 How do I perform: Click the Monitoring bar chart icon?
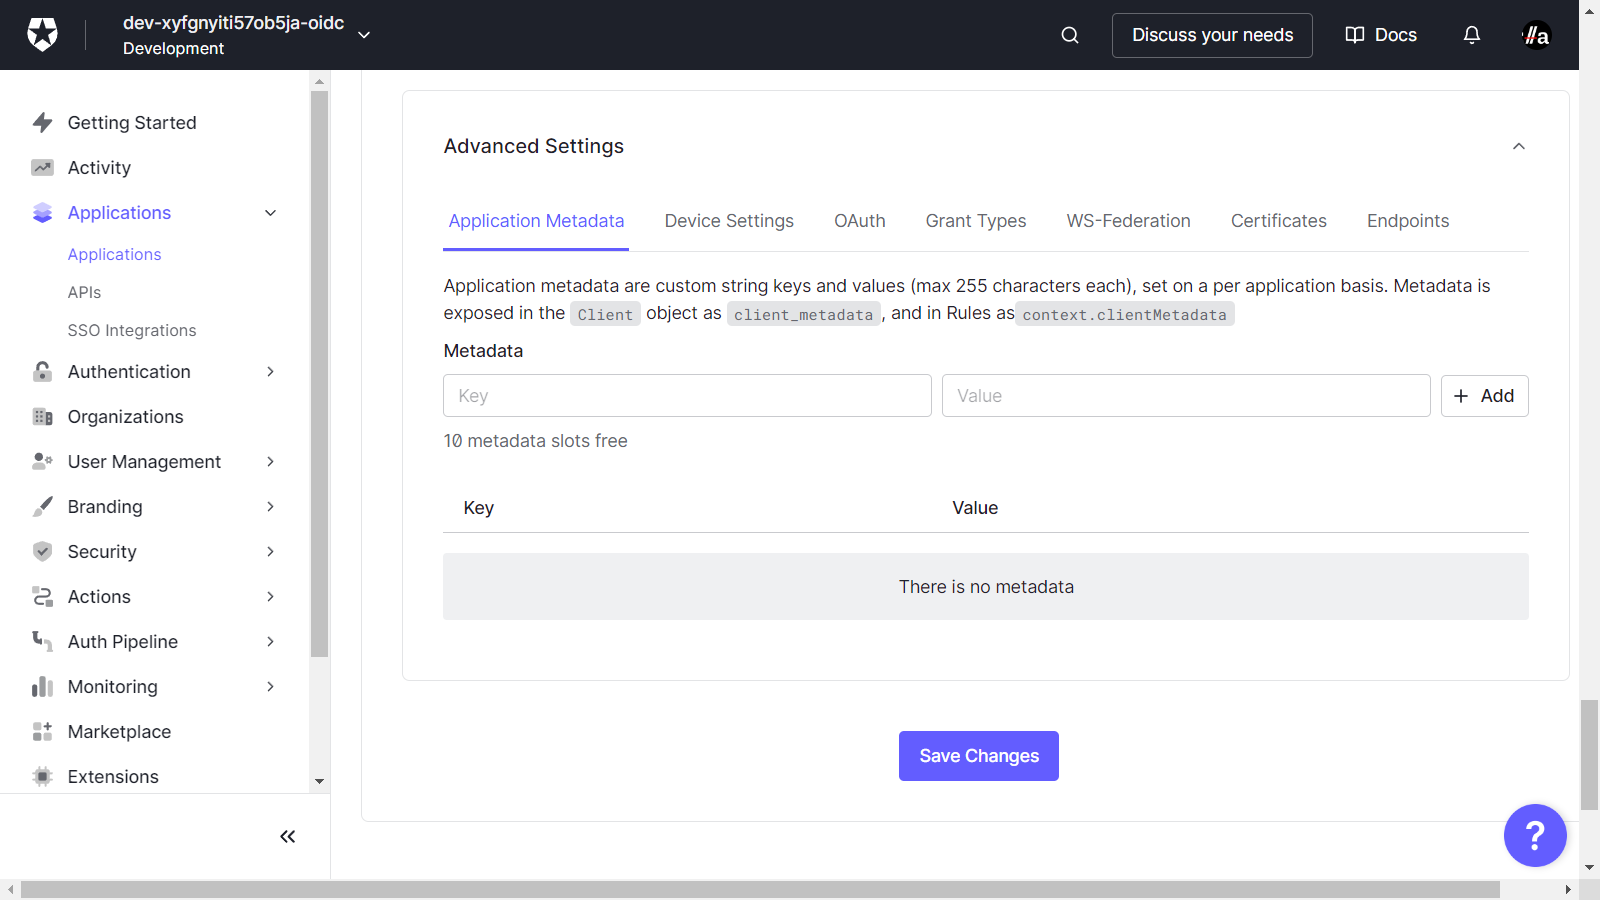click(x=42, y=687)
